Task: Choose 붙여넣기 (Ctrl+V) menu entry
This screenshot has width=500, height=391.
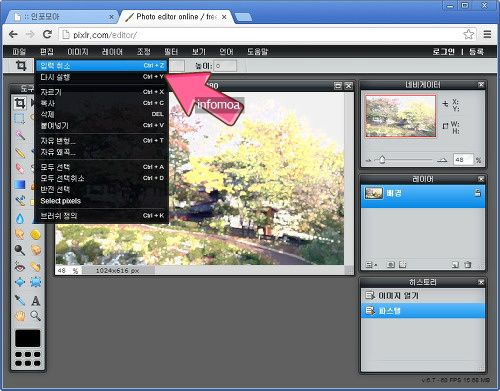Action: (102, 125)
